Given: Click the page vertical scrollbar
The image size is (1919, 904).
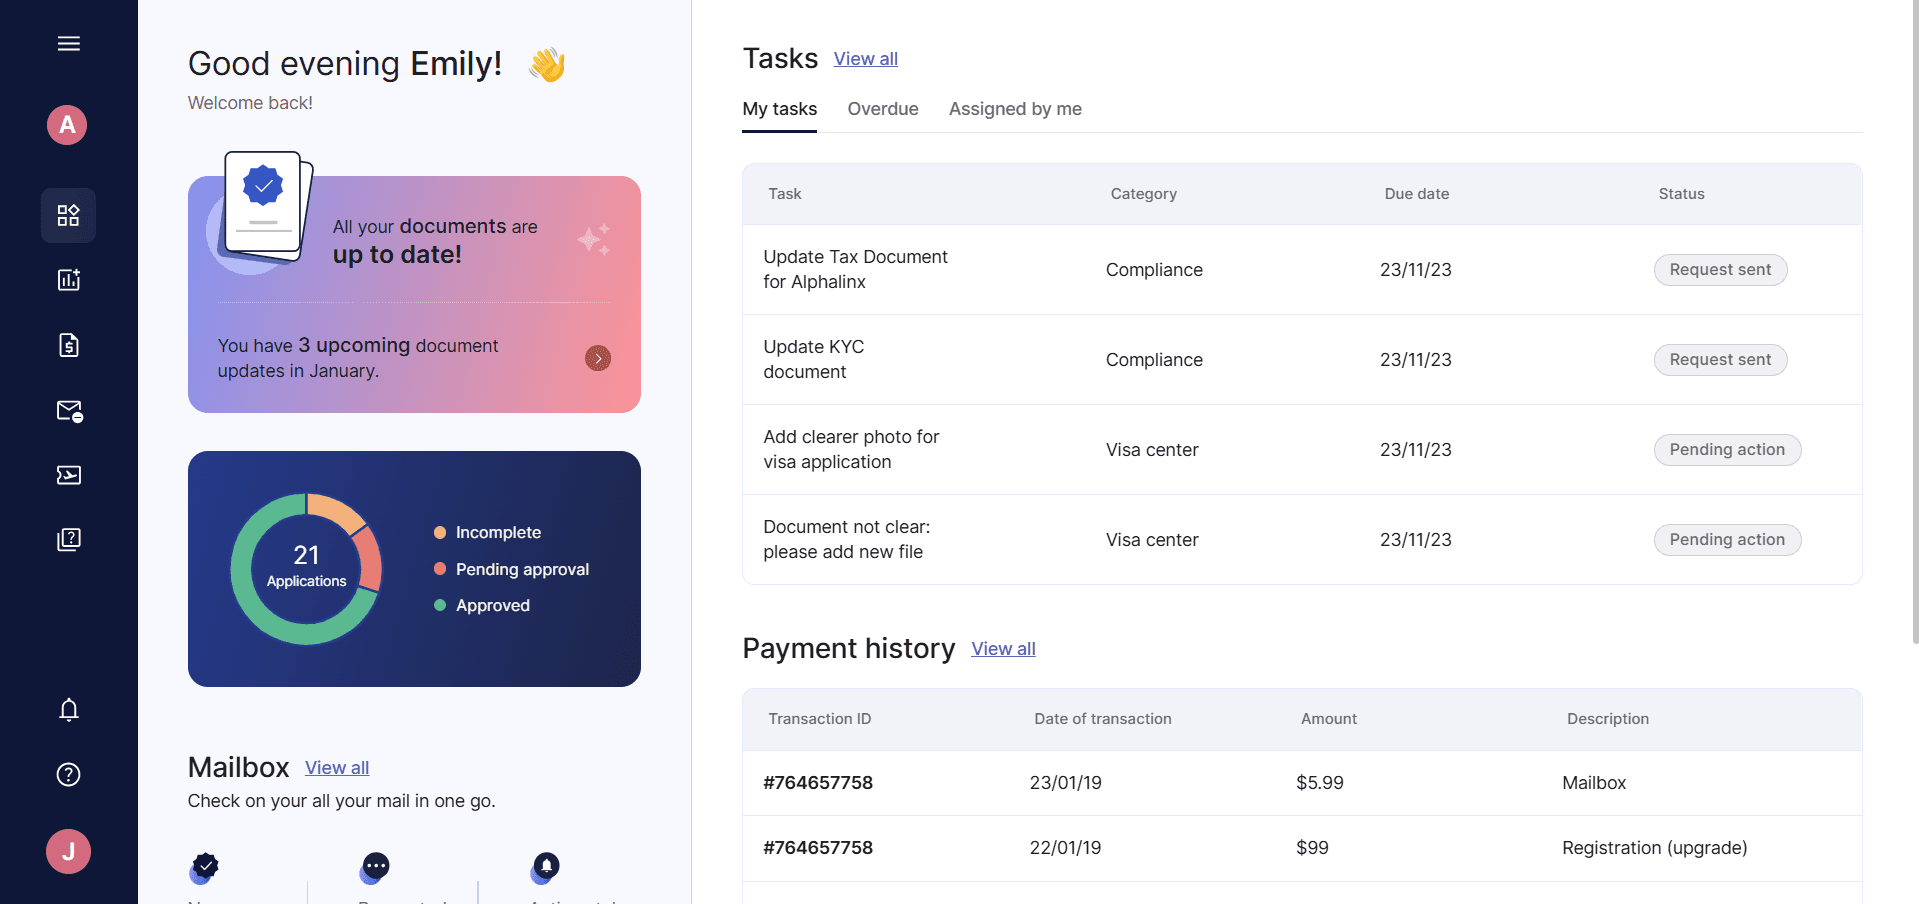Looking at the screenshot, I should (x=1915, y=320).
